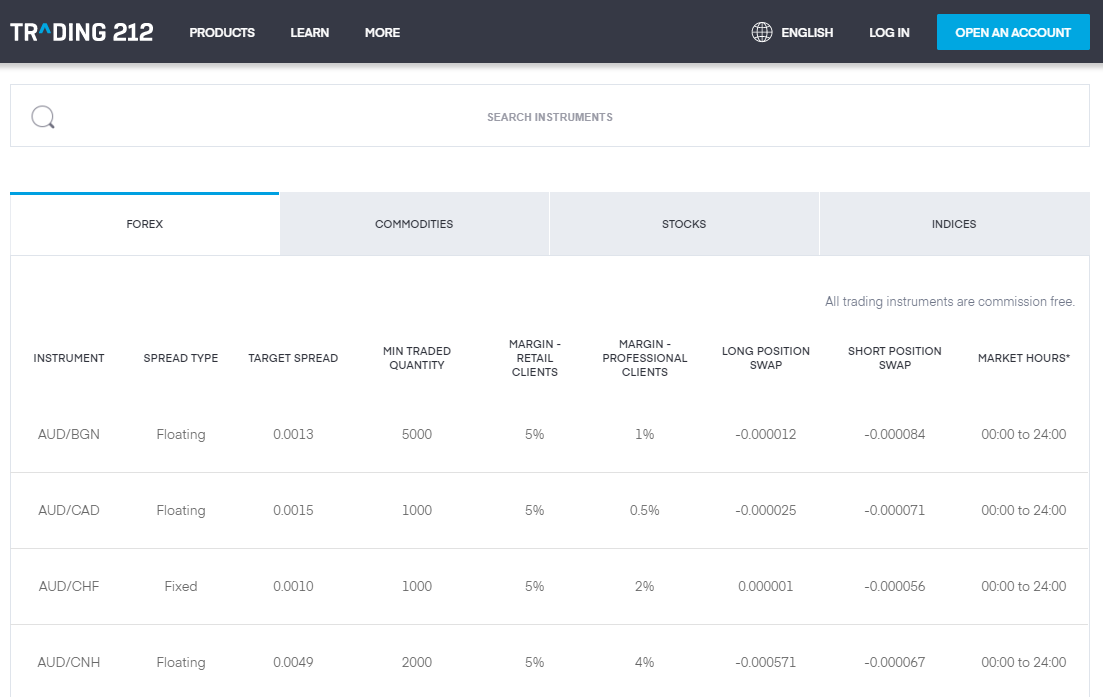Open the MORE menu
The image size is (1103, 697).
(381, 32)
